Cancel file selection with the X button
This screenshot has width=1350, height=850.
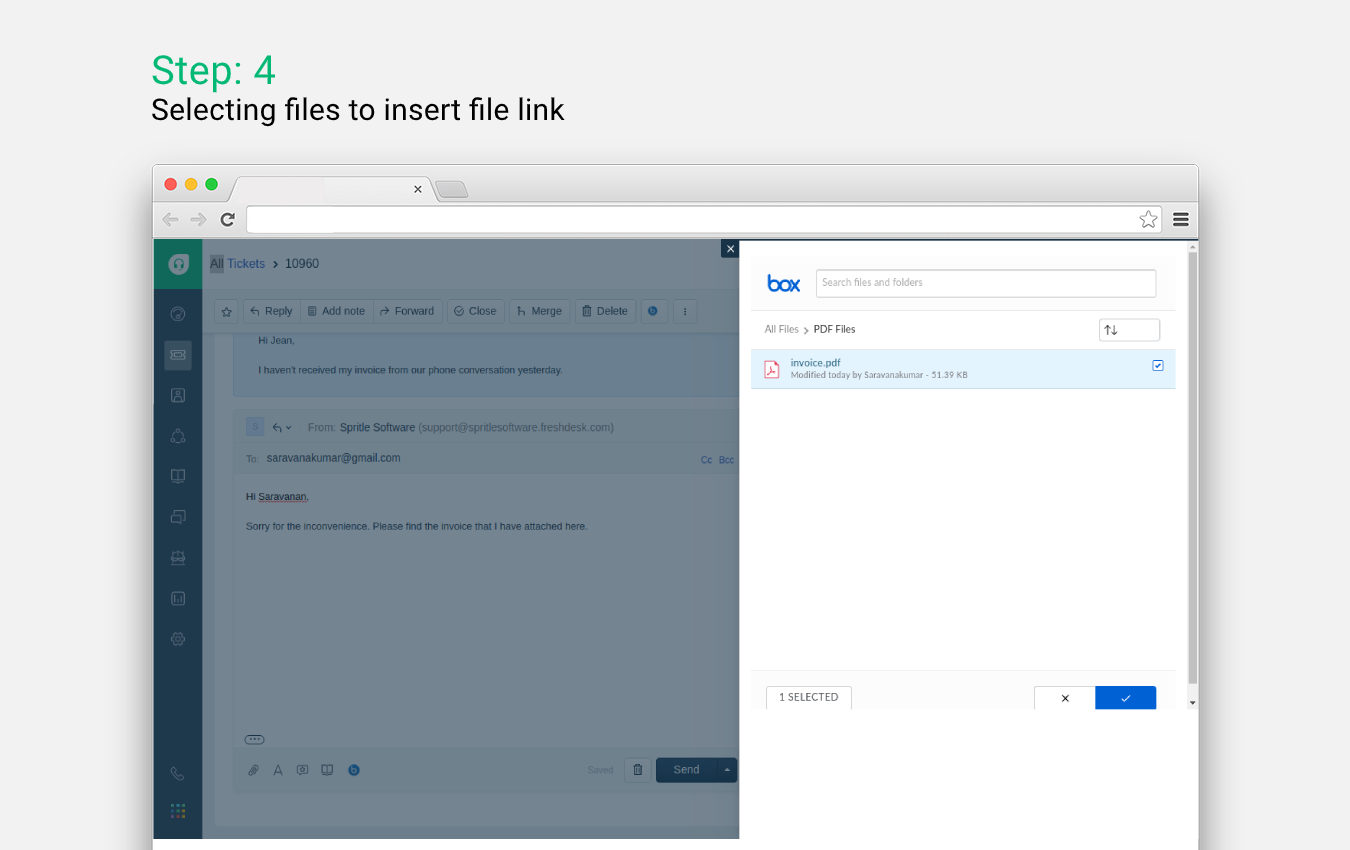[1064, 698]
